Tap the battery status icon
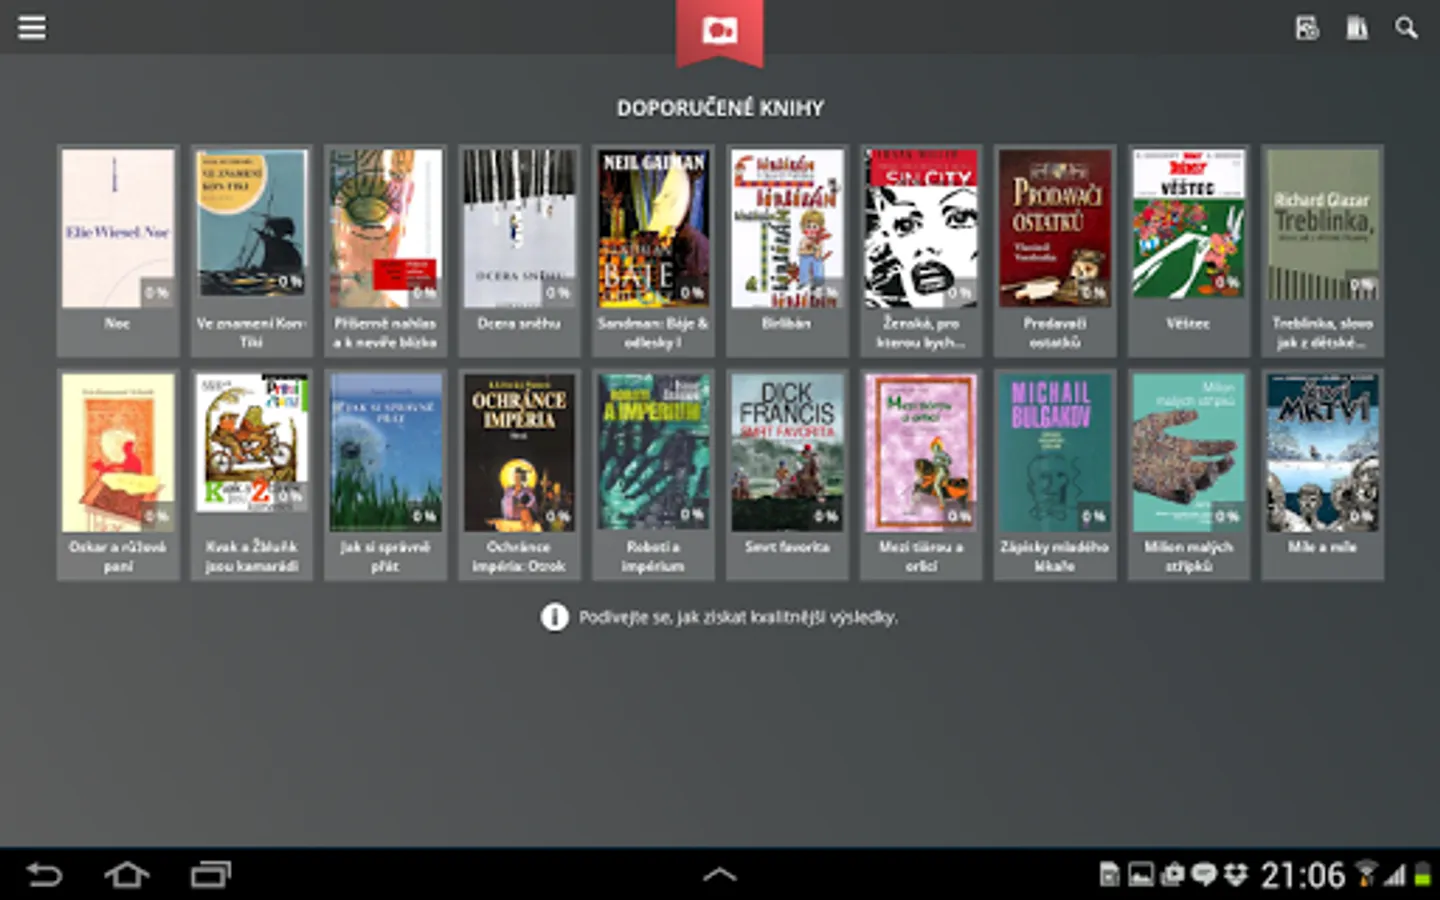 [x=1422, y=875]
